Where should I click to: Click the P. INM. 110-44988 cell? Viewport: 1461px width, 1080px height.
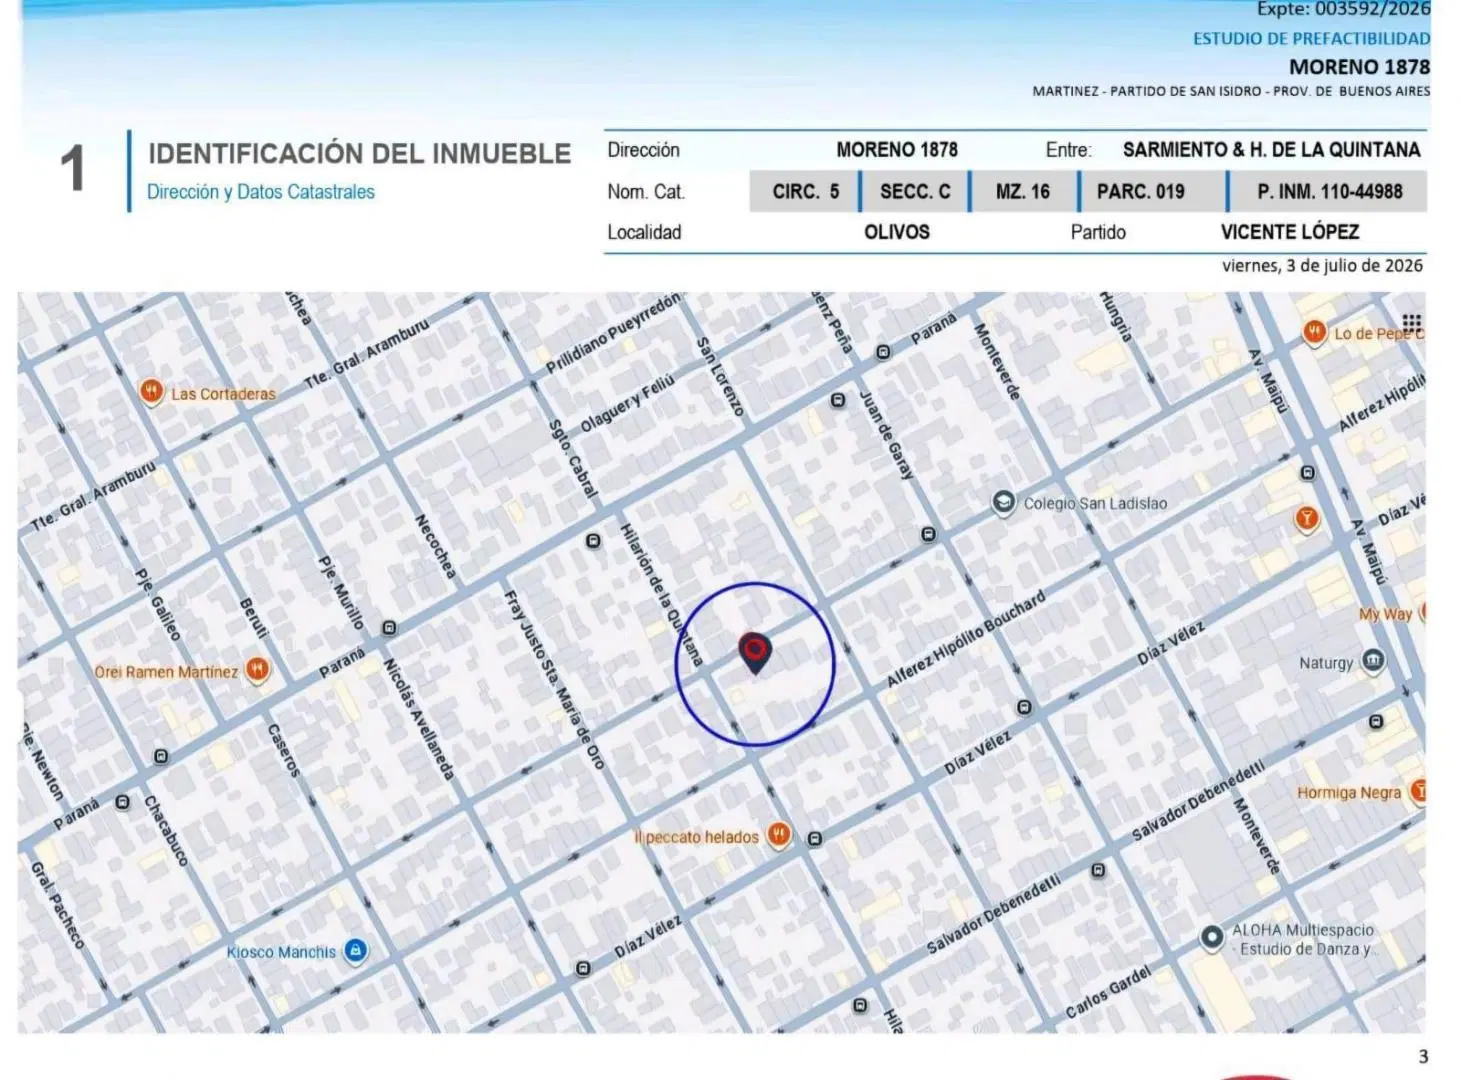1329,191
